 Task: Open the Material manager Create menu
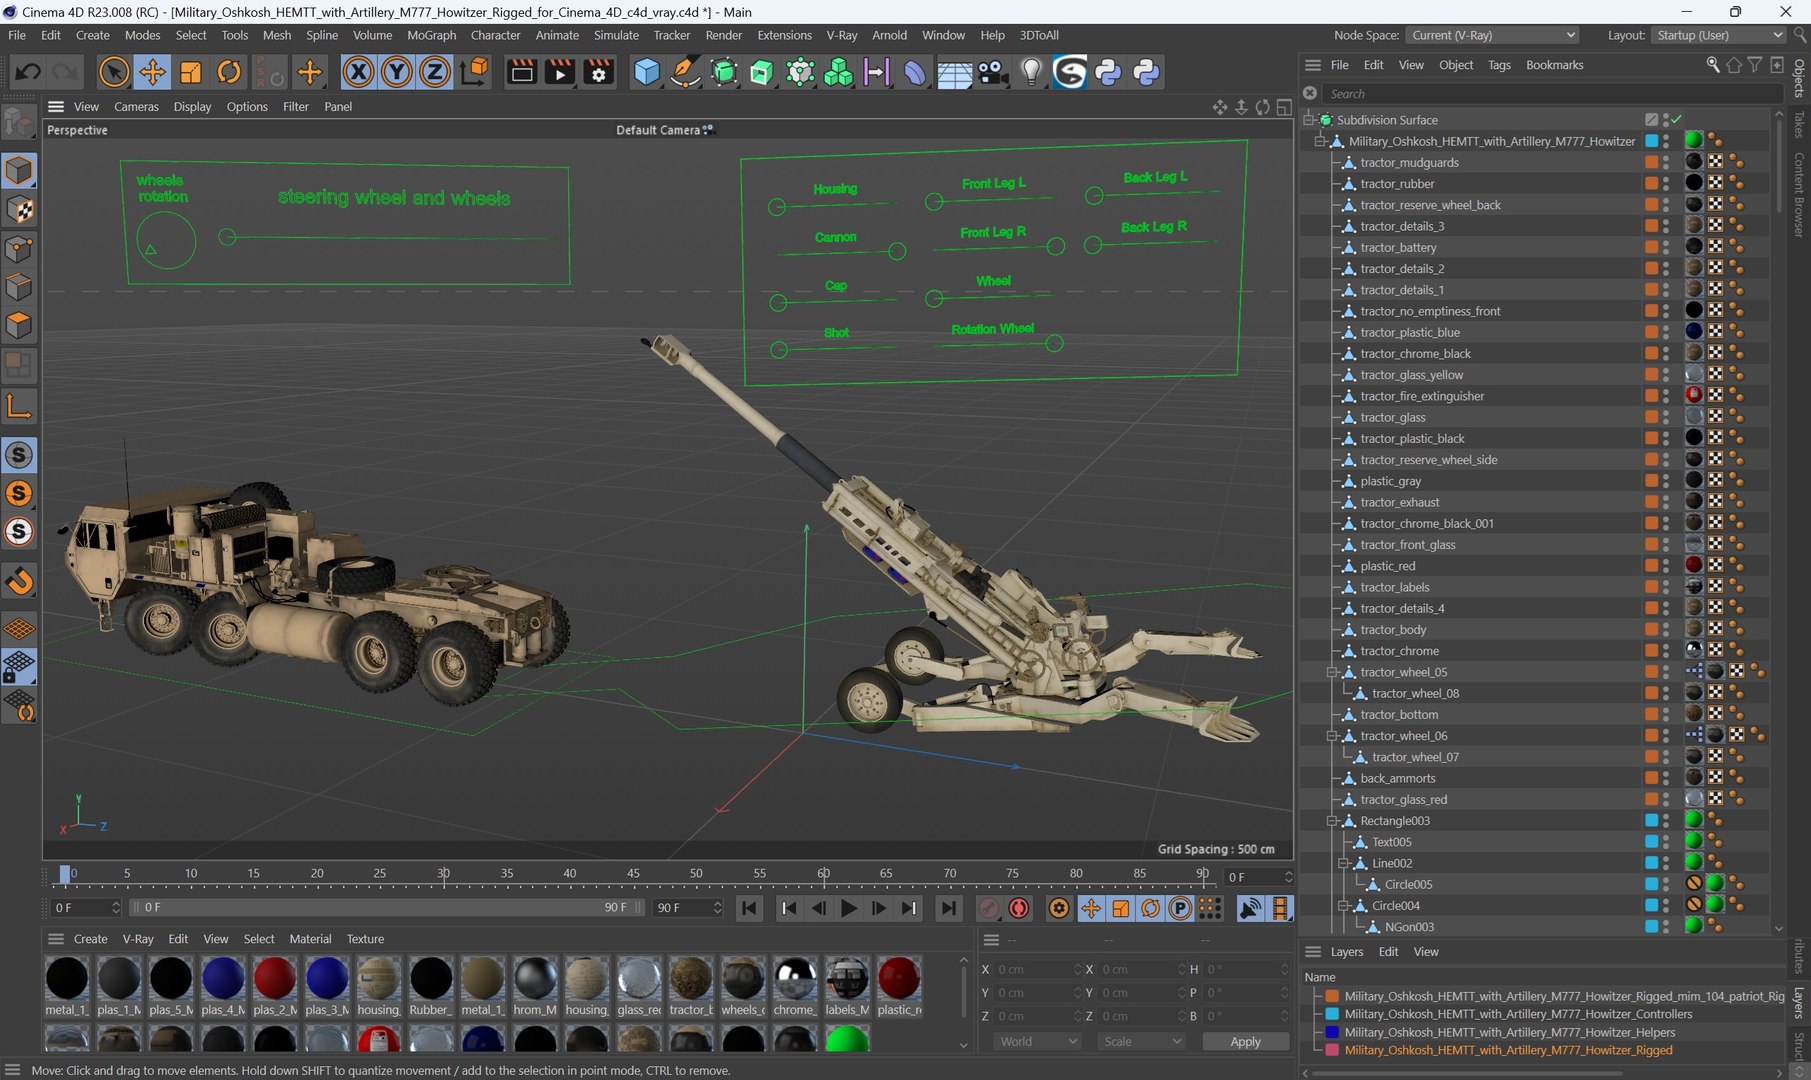pyautogui.click(x=90, y=939)
